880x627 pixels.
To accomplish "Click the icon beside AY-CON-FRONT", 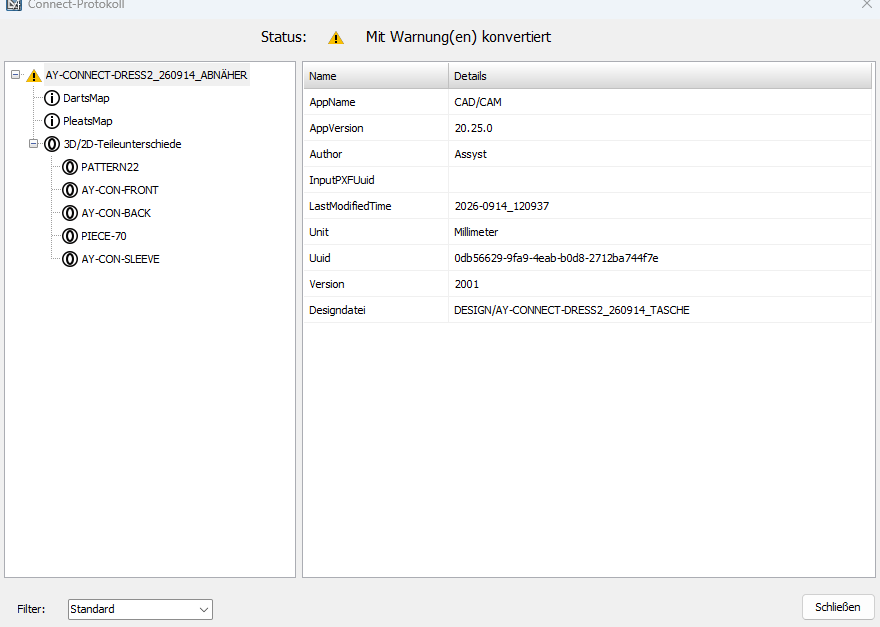I will [x=70, y=190].
